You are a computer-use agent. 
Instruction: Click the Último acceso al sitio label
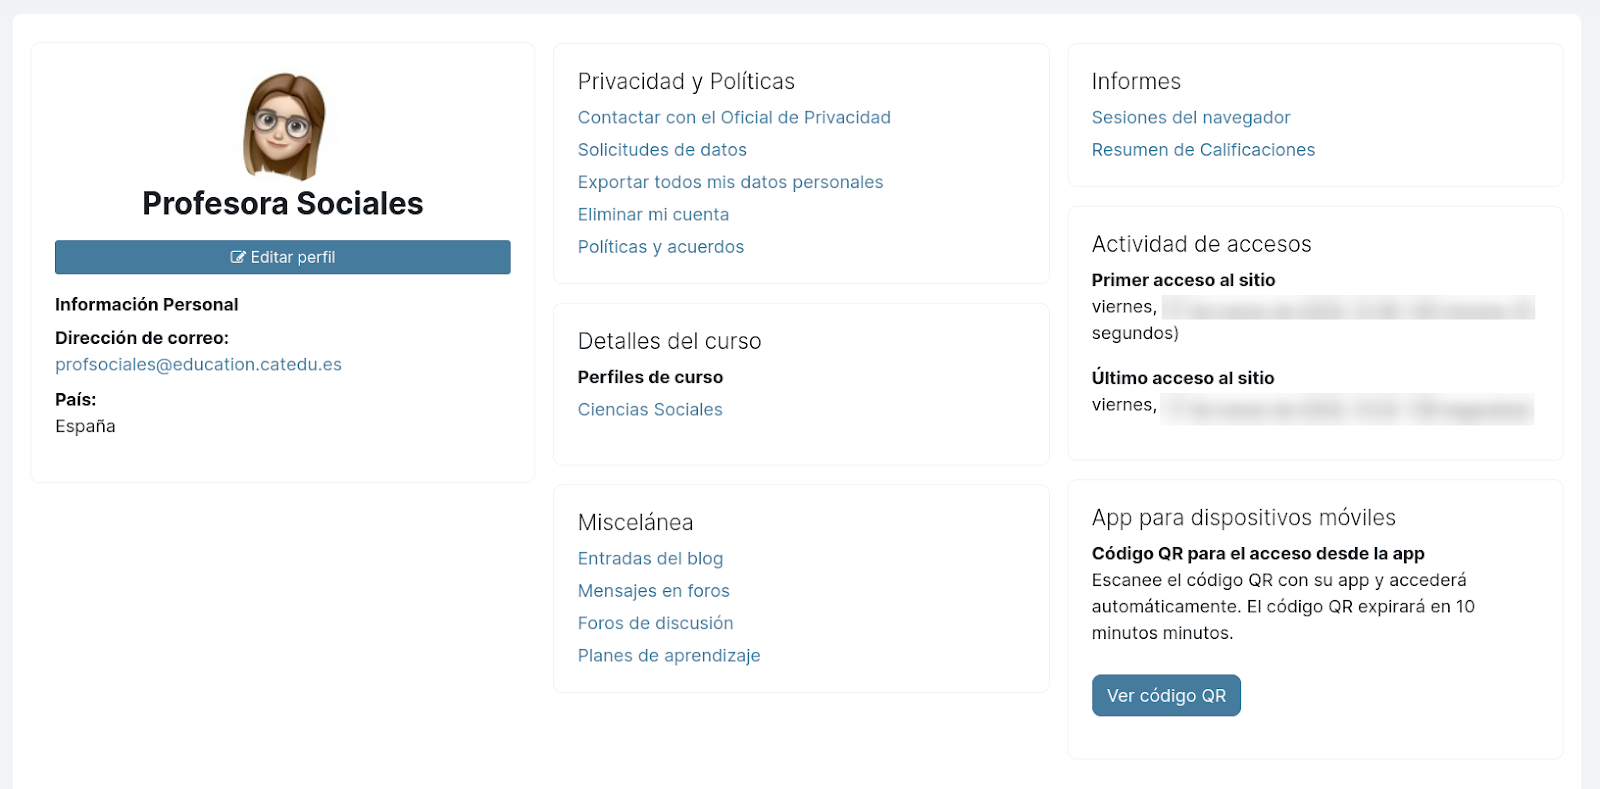tap(1183, 378)
